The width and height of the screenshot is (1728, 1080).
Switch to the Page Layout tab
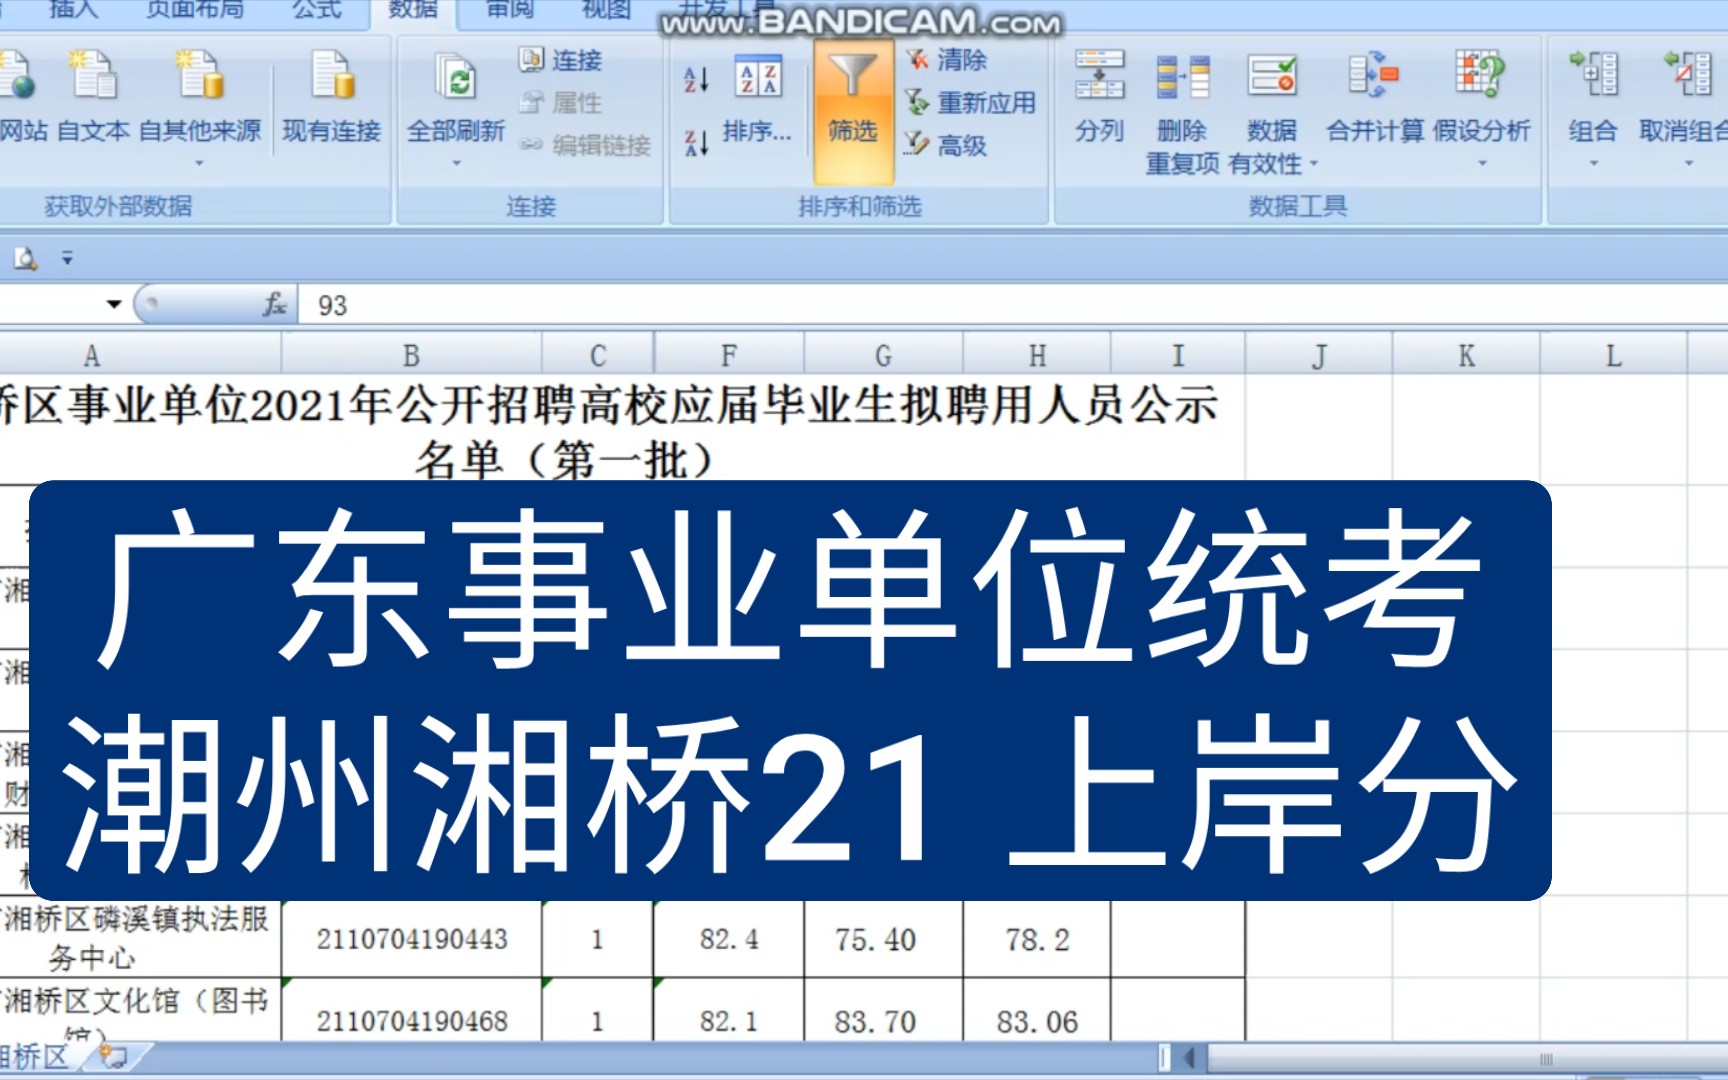point(195,10)
